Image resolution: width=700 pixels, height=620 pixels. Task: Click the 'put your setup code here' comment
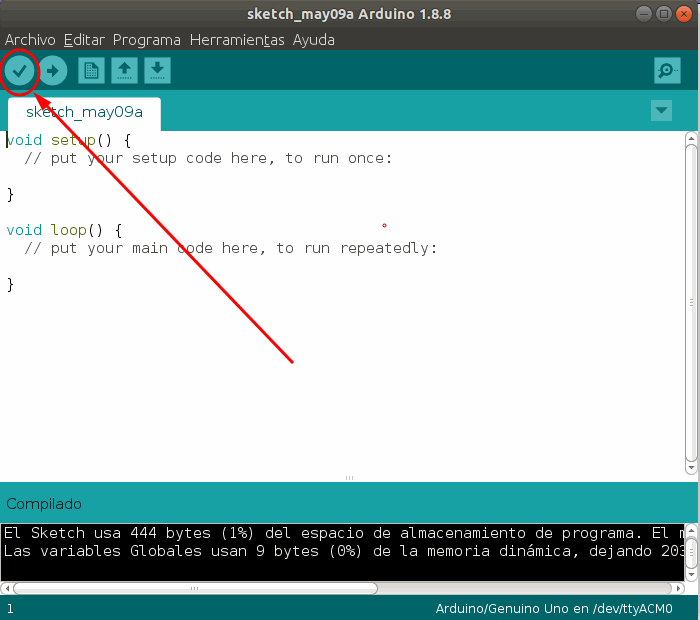[208, 158]
